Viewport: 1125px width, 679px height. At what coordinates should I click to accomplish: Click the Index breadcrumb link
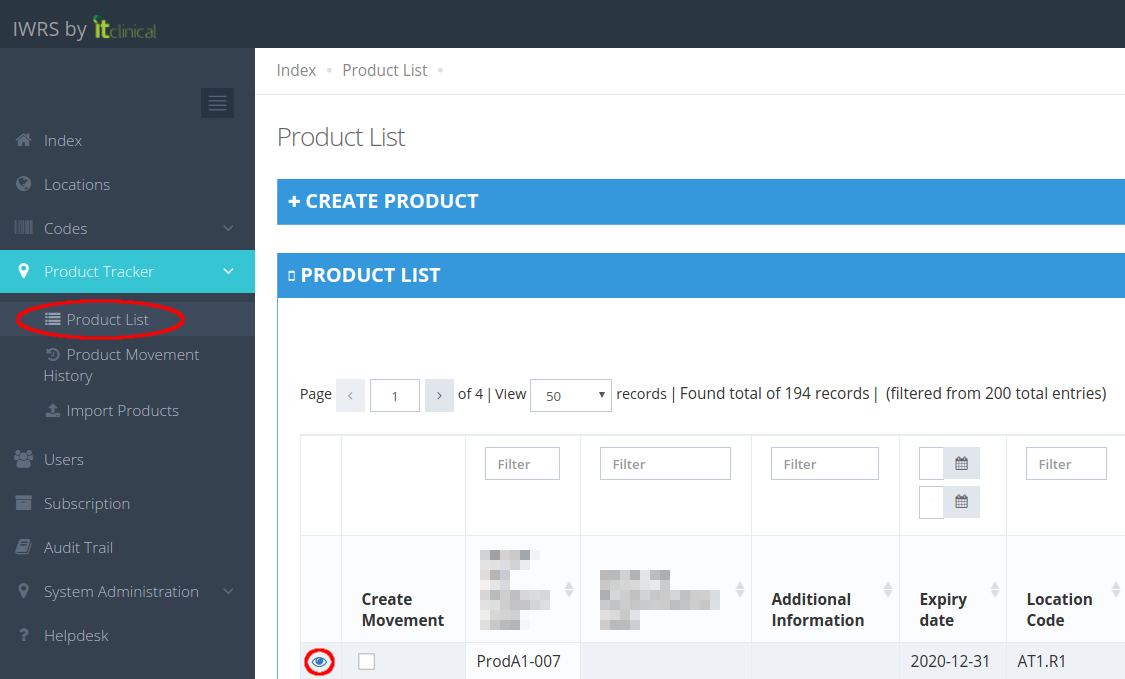[296, 70]
